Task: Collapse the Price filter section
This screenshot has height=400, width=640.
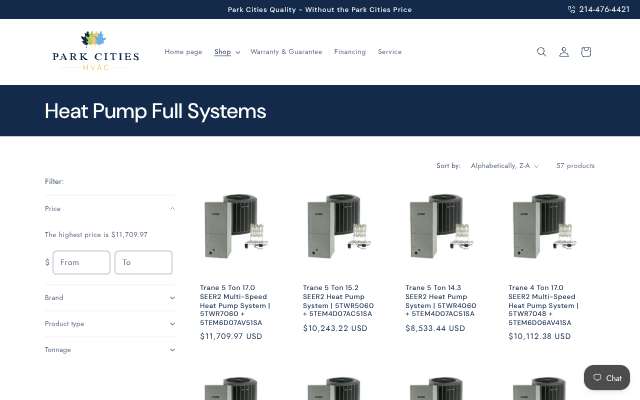Action: pyautogui.click(x=110, y=209)
